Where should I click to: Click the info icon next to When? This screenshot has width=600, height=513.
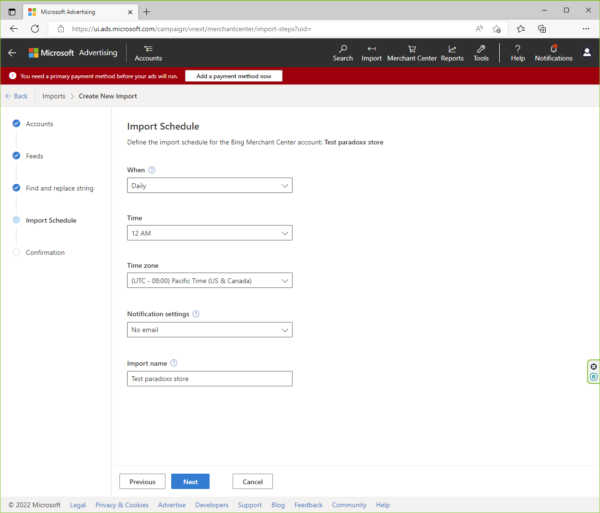click(x=152, y=170)
